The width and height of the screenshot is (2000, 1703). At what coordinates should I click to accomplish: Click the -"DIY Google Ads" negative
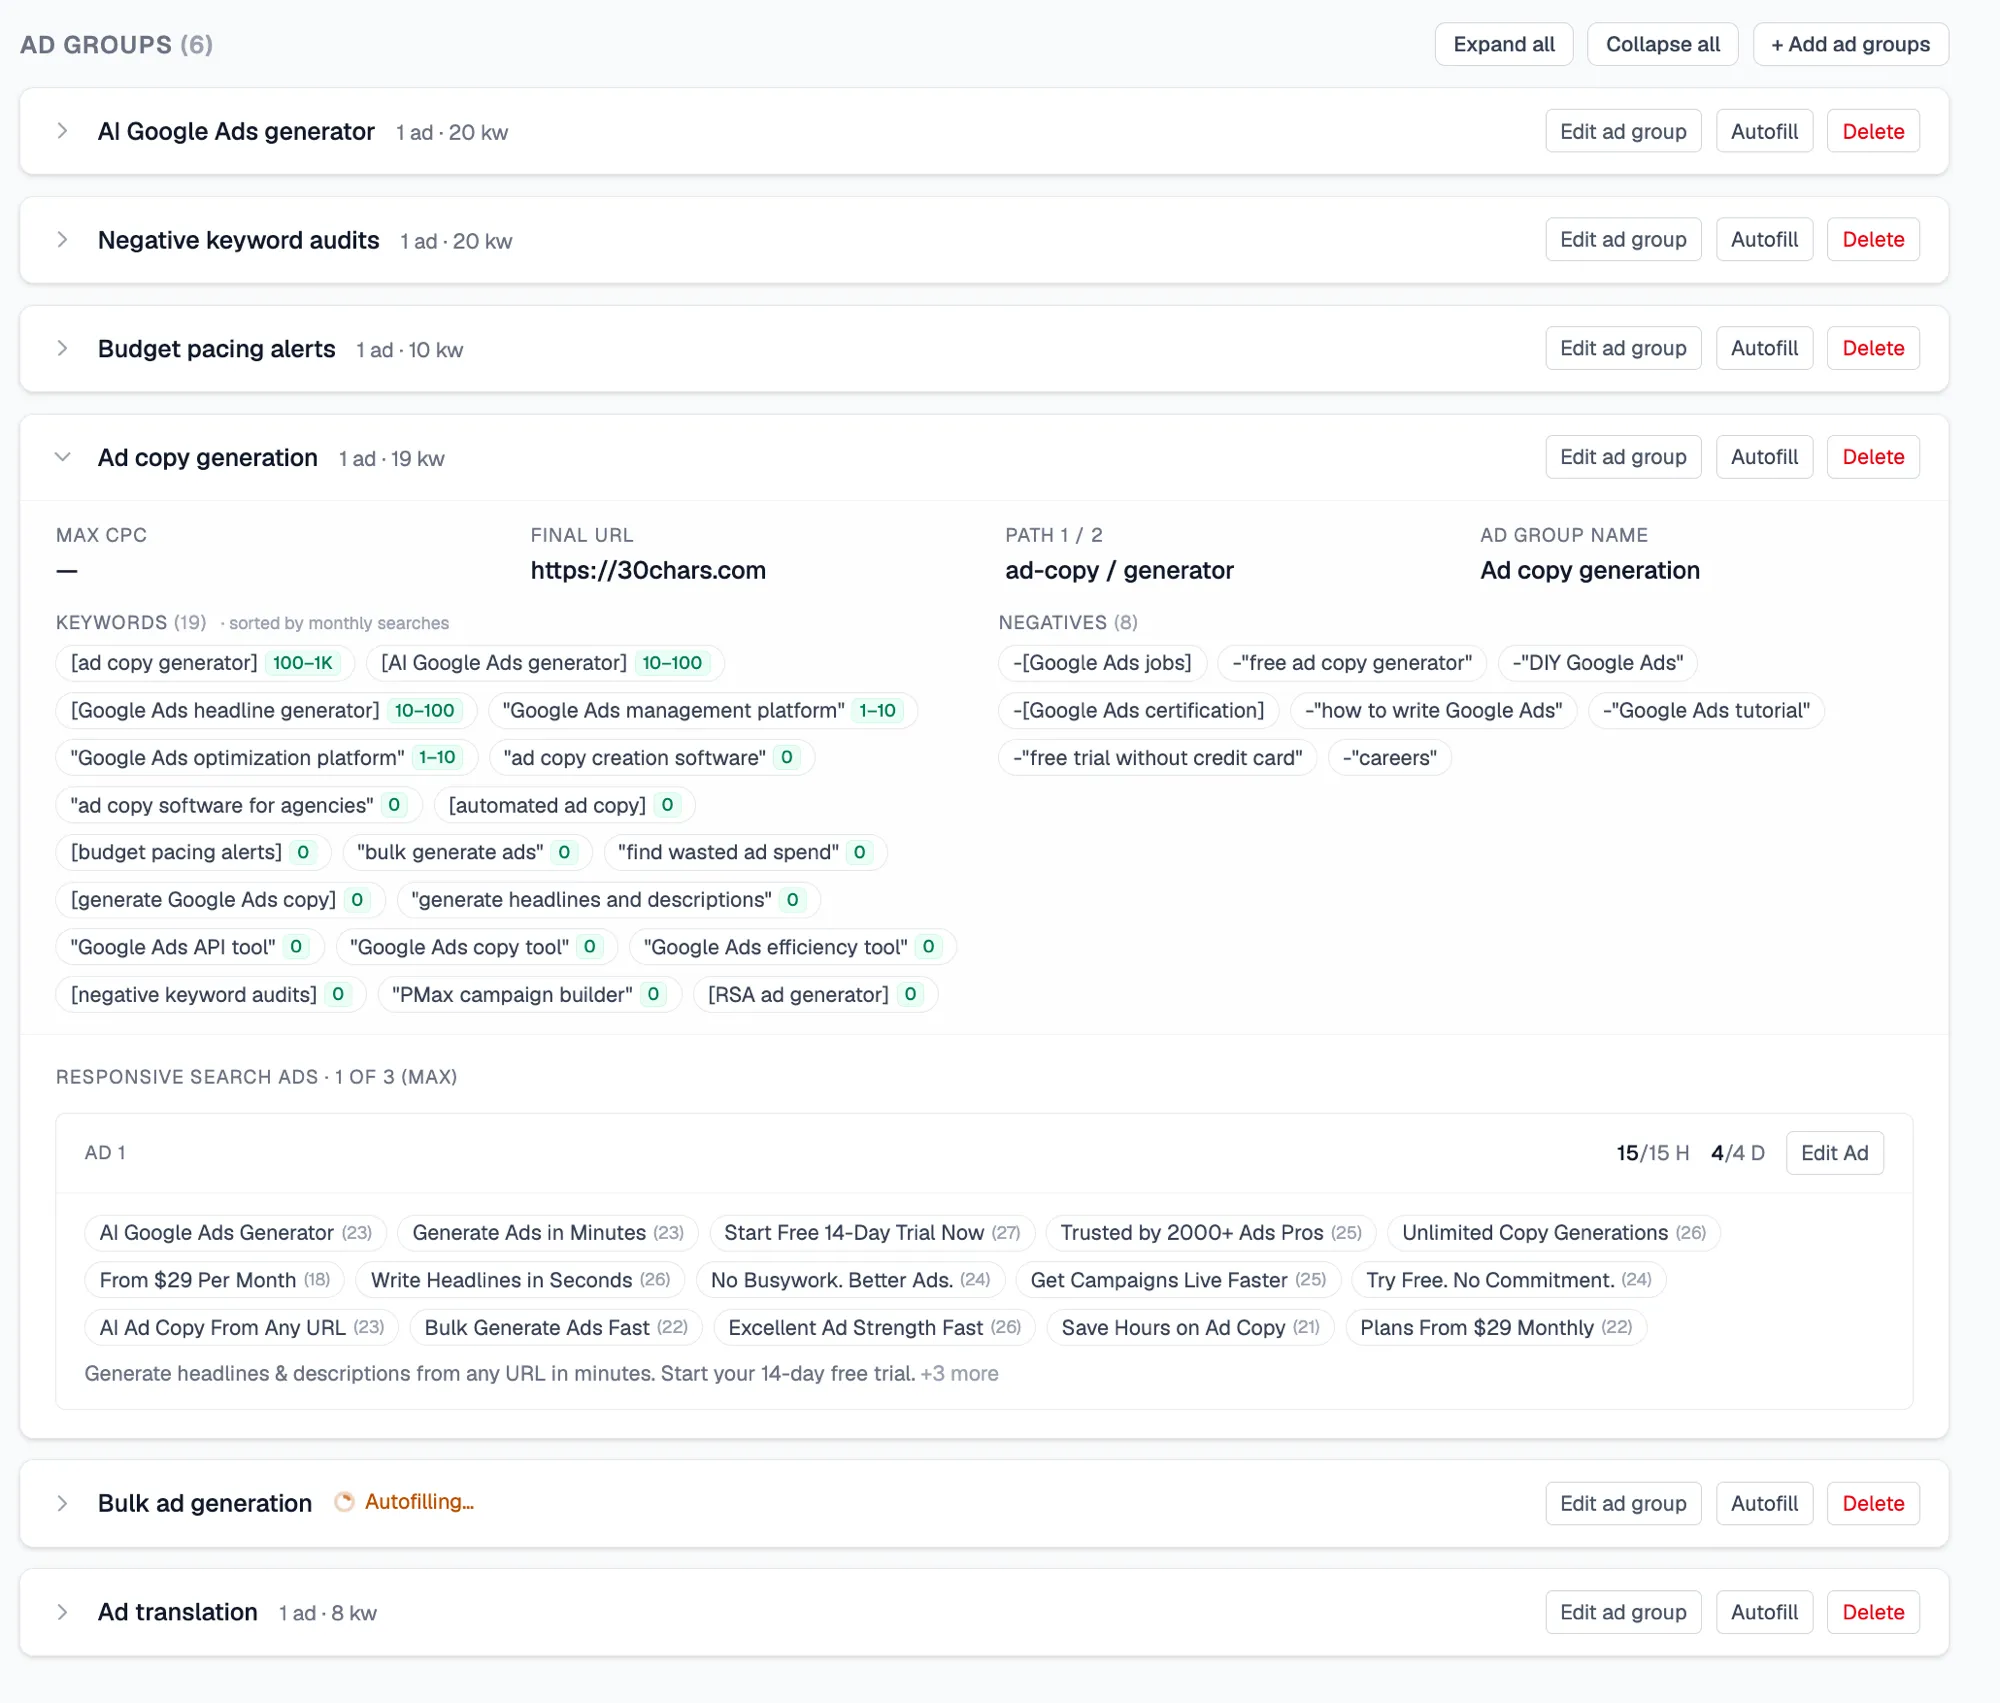point(1598,663)
